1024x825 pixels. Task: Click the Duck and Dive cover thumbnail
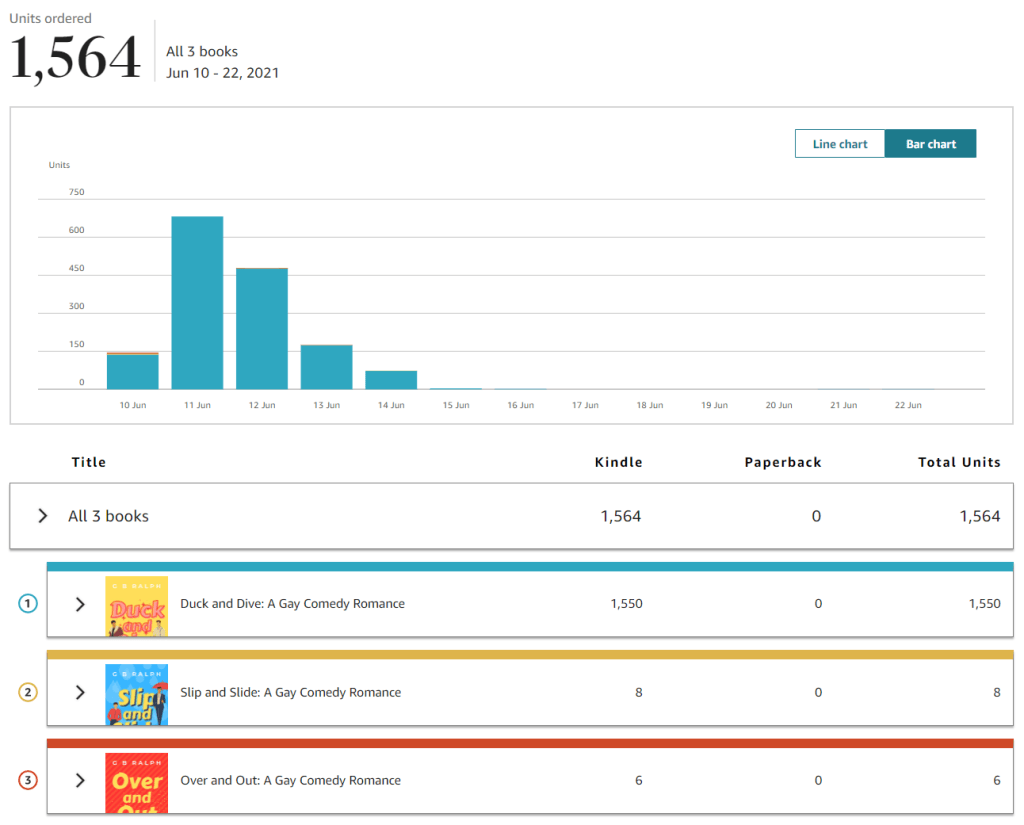[136, 606]
